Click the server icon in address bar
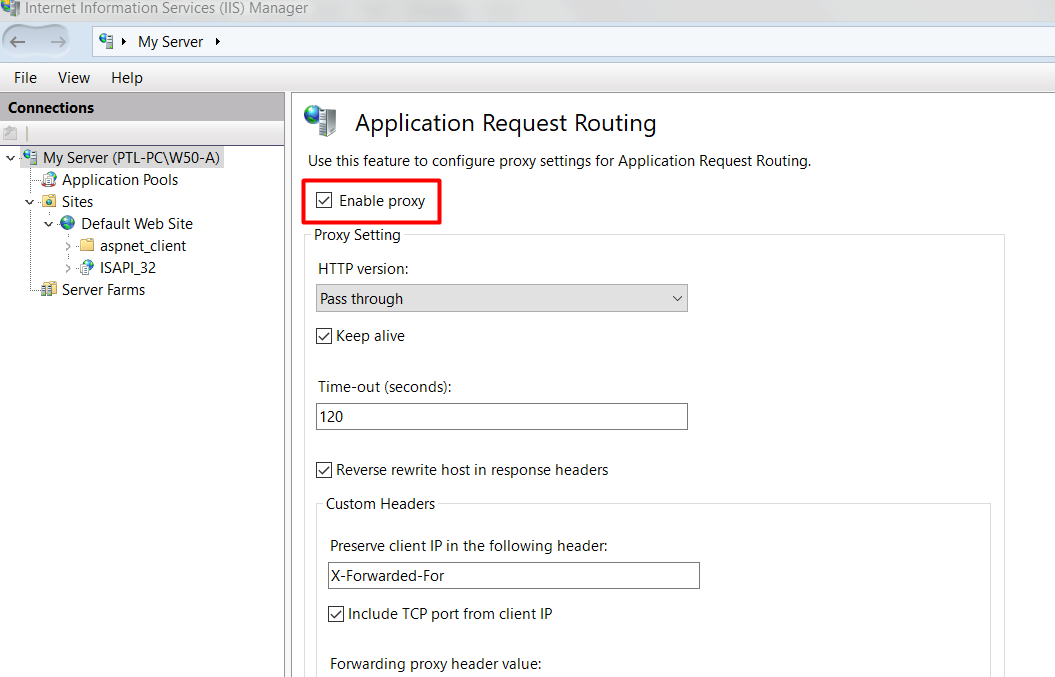Viewport: 1055px width, 677px height. pos(106,41)
